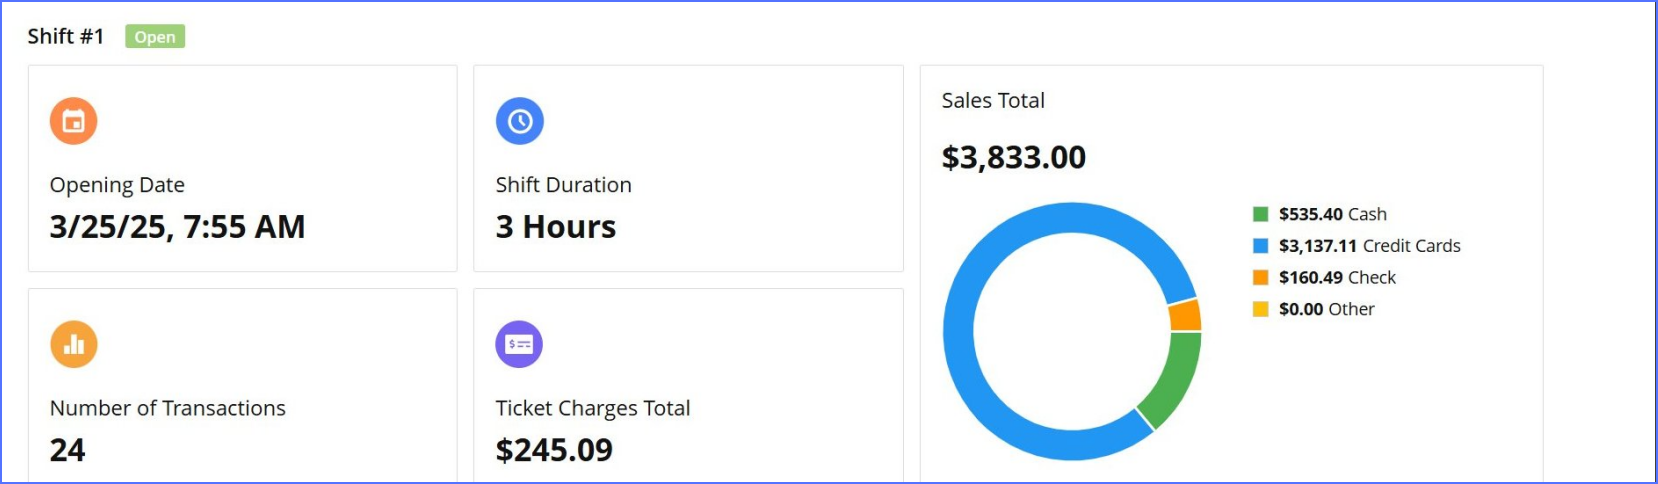Select the $160.49 Check legend label
This screenshot has height=484, width=1658.
tap(1337, 278)
